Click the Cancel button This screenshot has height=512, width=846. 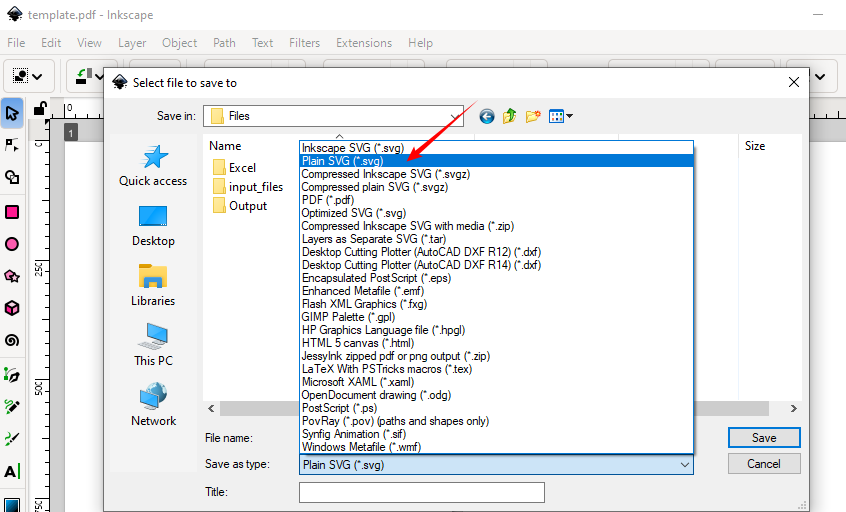[763, 464]
